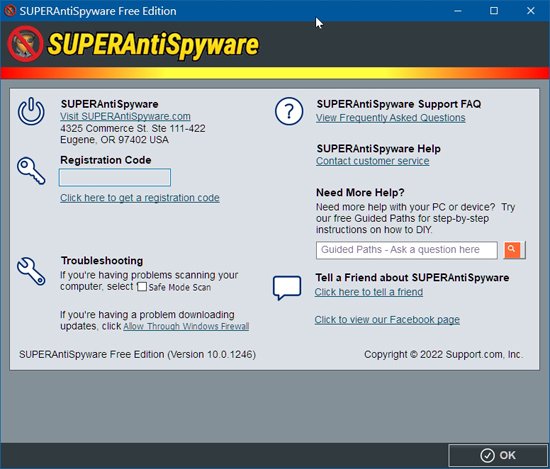Click the 'Need More Help?' heading
The height and width of the screenshot is (469, 550).
coord(360,193)
